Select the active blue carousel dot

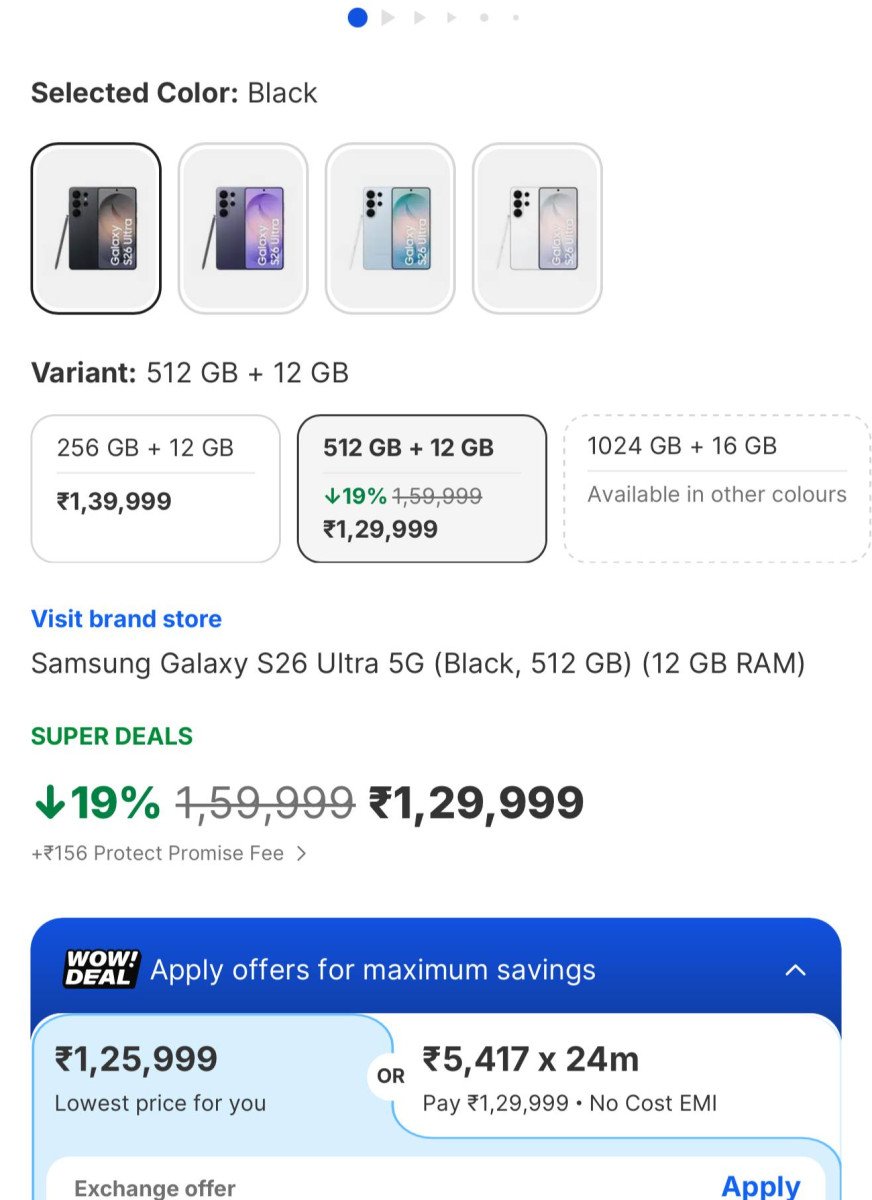tap(357, 17)
